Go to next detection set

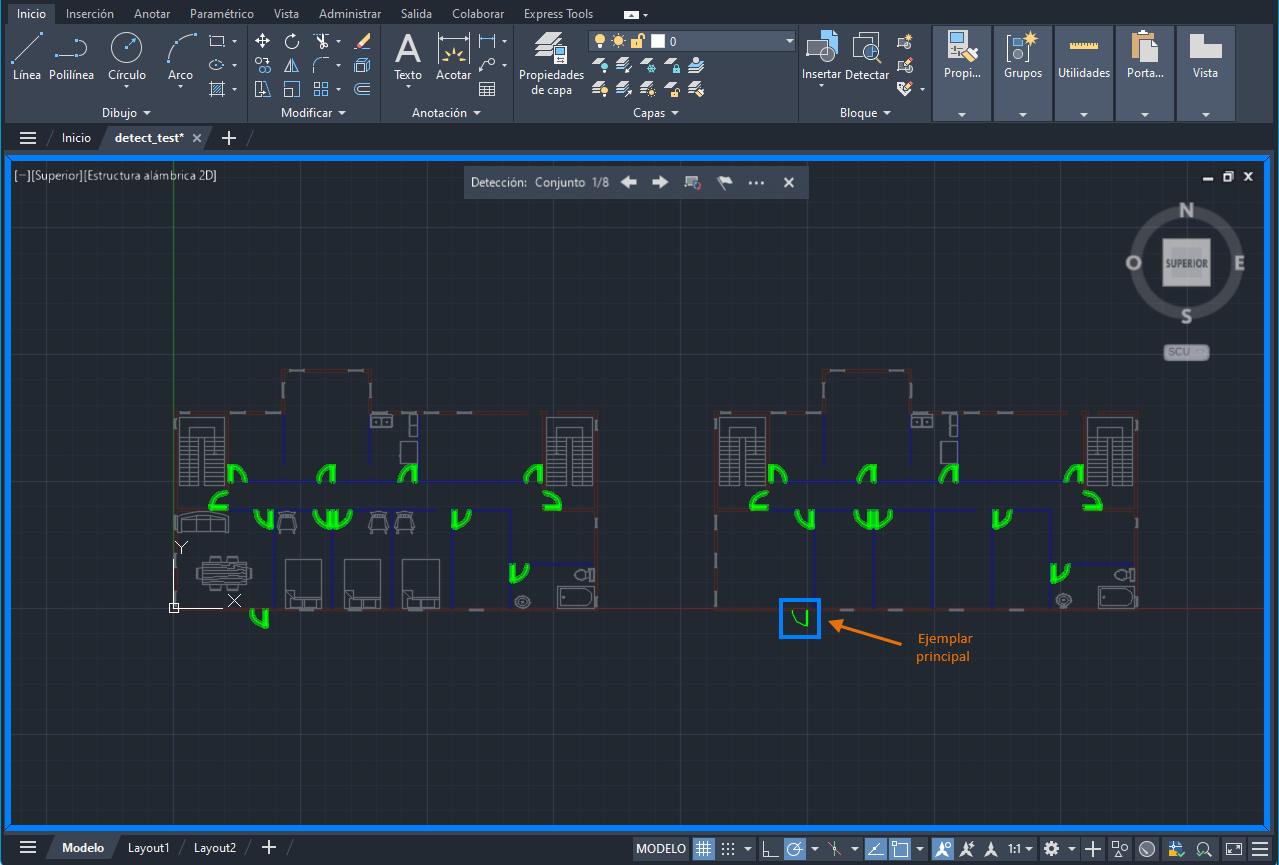tap(660, 182)
